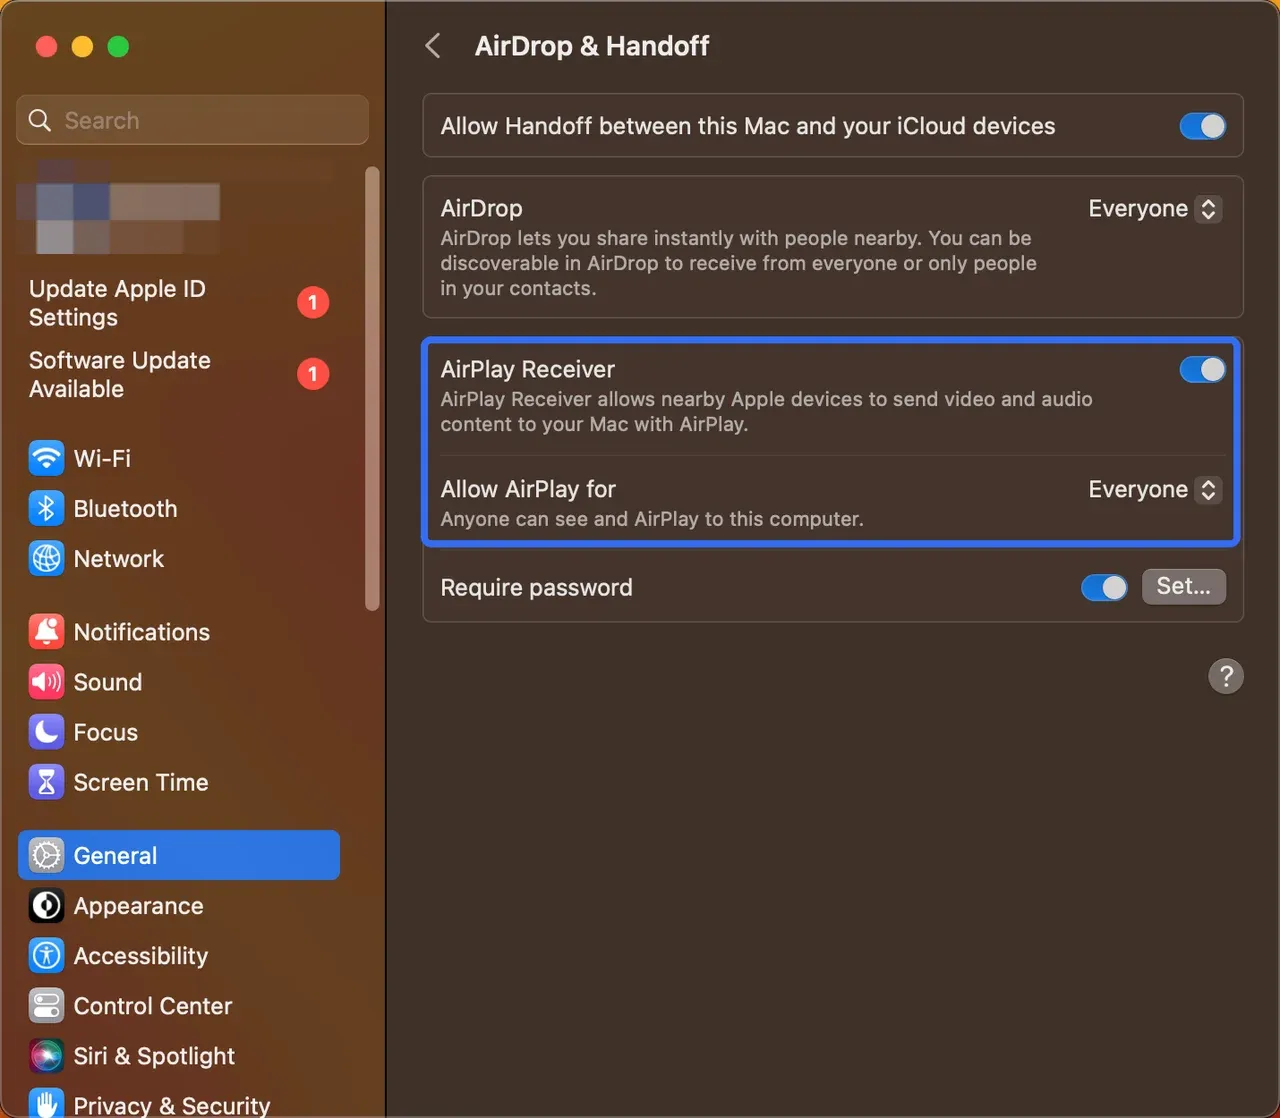Click 'Anyone can see and AirPlay' text
This screenshot has height=1118, width=1280.
coord(652,519)
